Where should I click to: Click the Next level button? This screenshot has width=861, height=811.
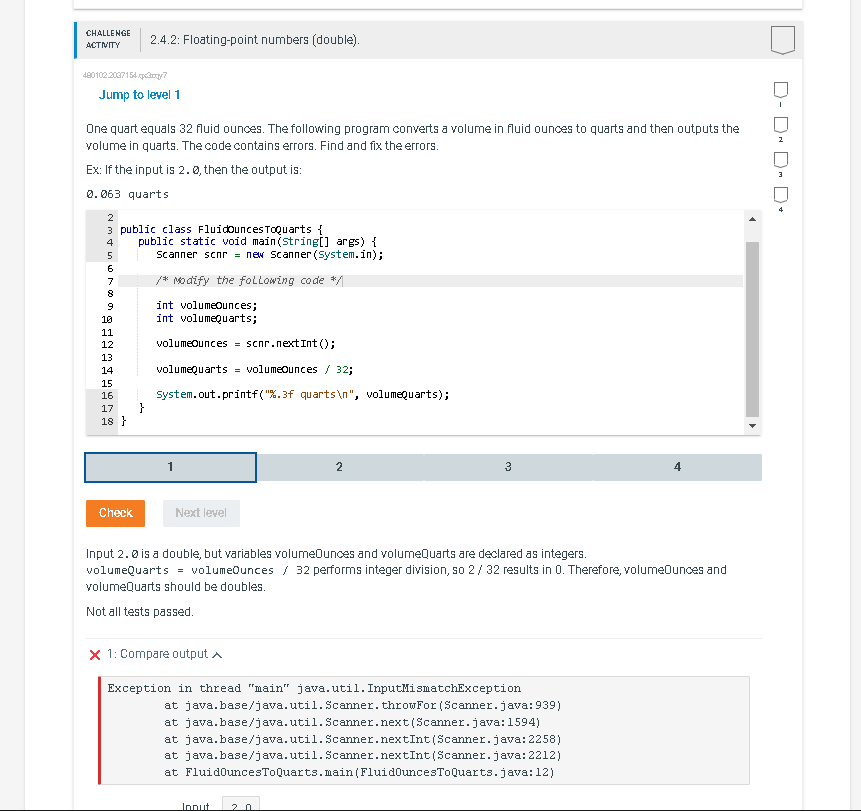coord(201,513)
